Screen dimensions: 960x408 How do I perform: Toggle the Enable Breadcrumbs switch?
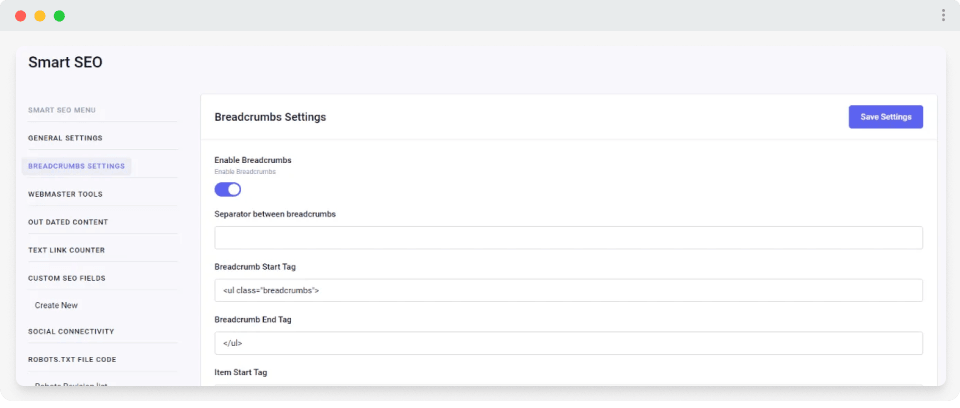(x=228, y=189)
